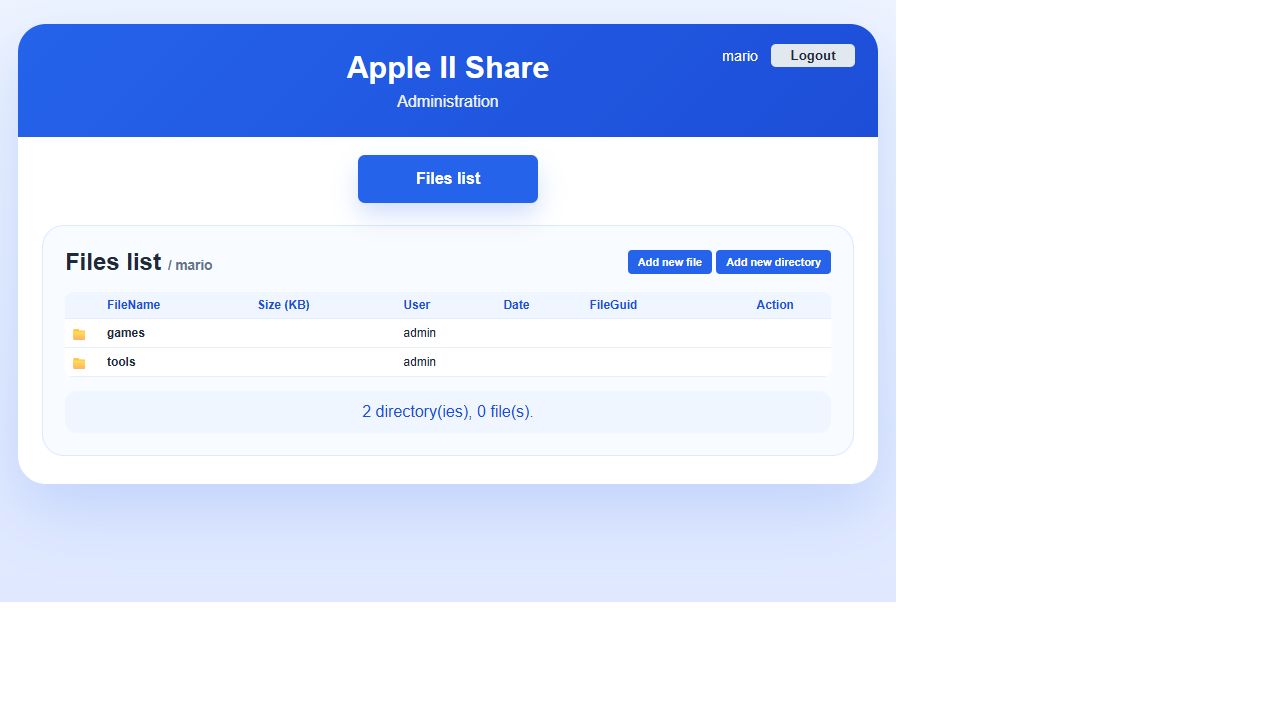
Task: Click the Date column header
Action: pos(517,305)
